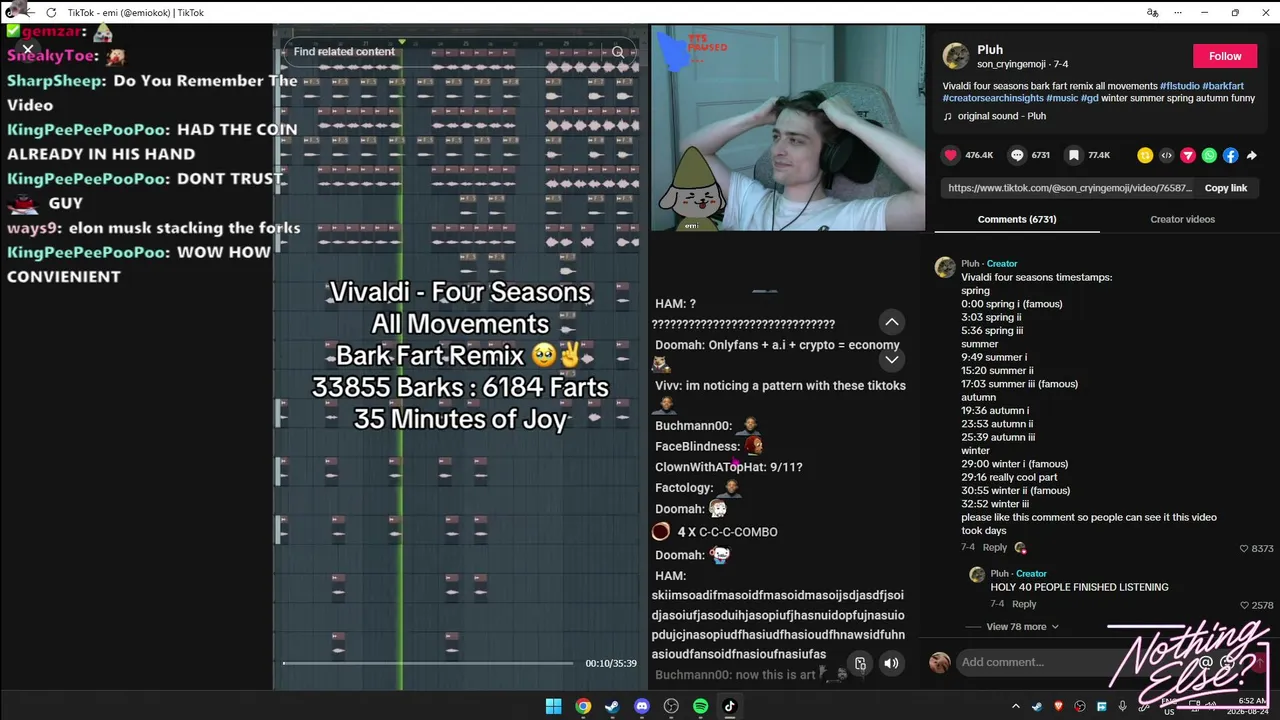Open Steam from the taskbar
The image size is (1280, 720).
point(612,706)
